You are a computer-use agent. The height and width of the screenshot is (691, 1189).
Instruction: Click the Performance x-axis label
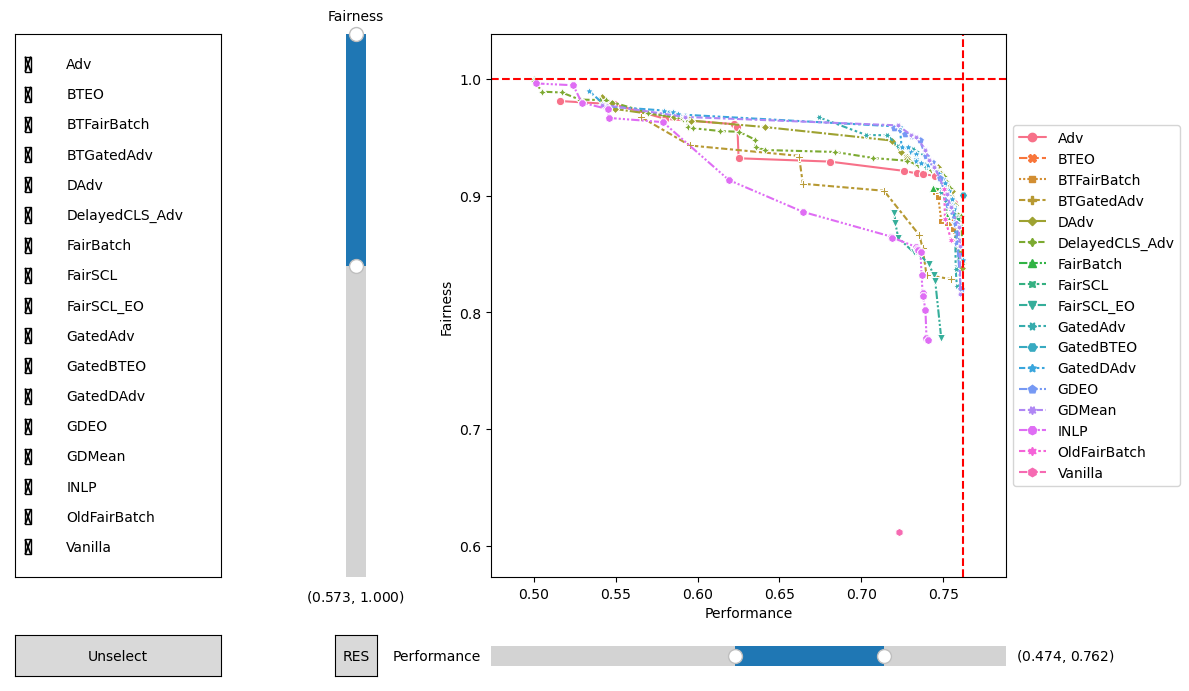(x=748, y=613)
